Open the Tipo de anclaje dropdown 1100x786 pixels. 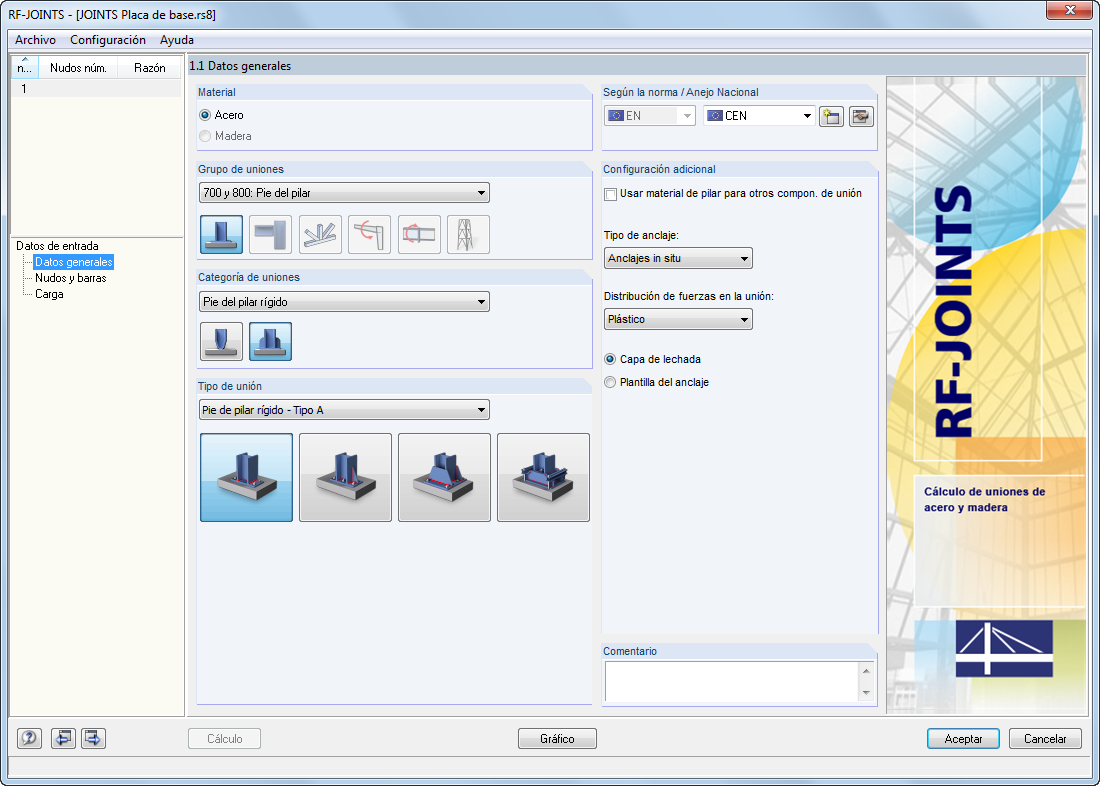[678, 258]
